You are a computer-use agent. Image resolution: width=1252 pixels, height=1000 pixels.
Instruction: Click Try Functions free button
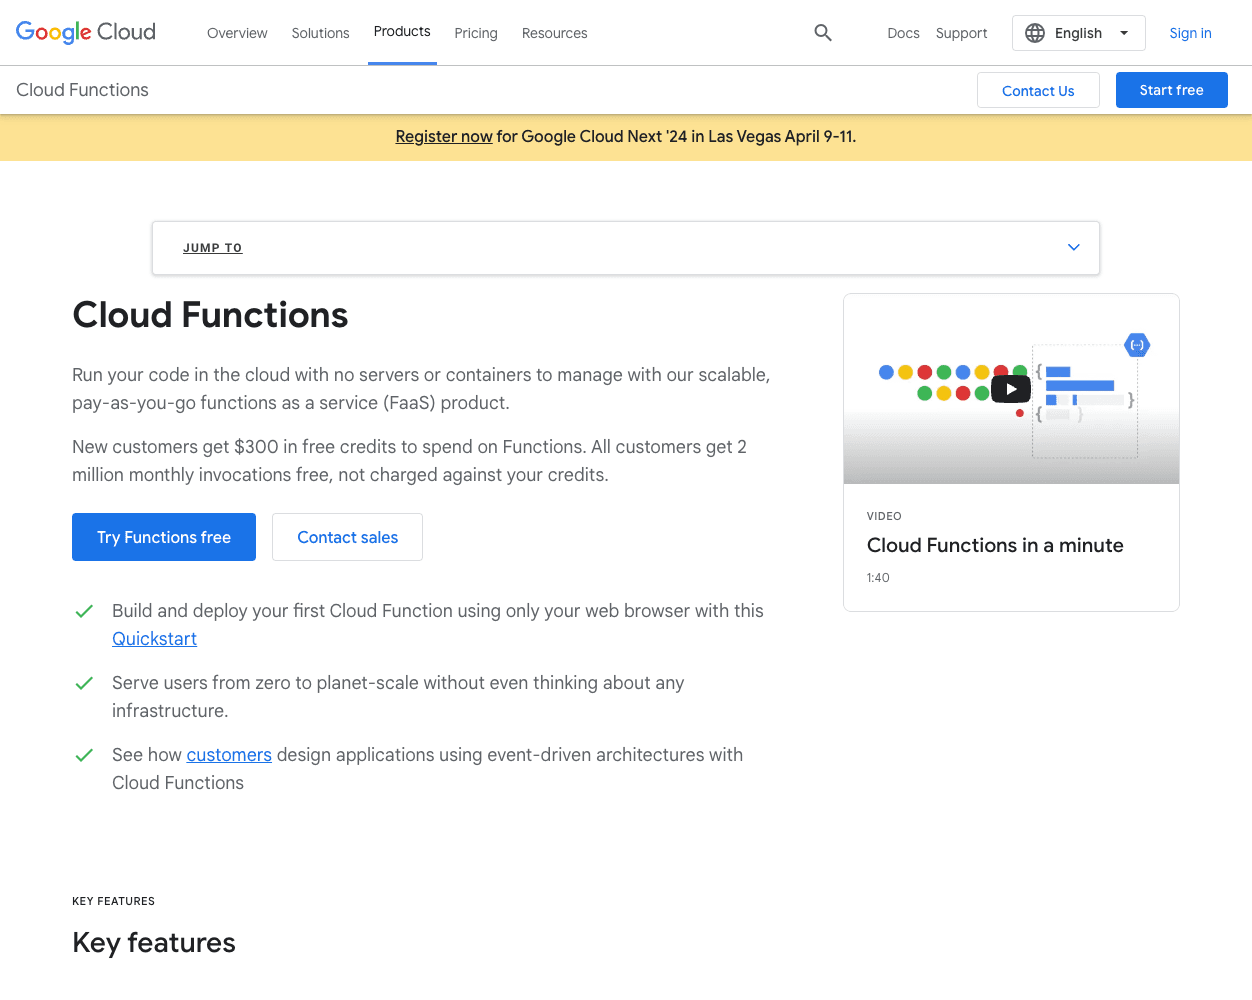[x=164, y=537]
